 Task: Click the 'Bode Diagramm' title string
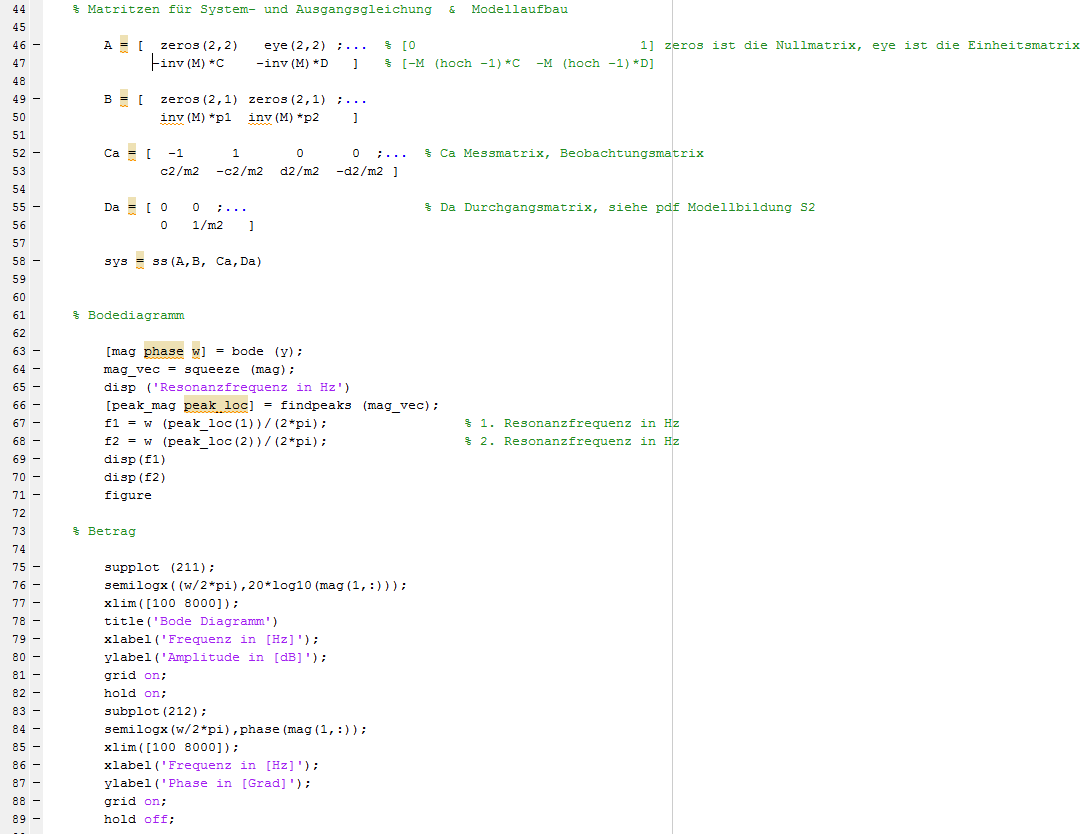(x=213, y=621)
